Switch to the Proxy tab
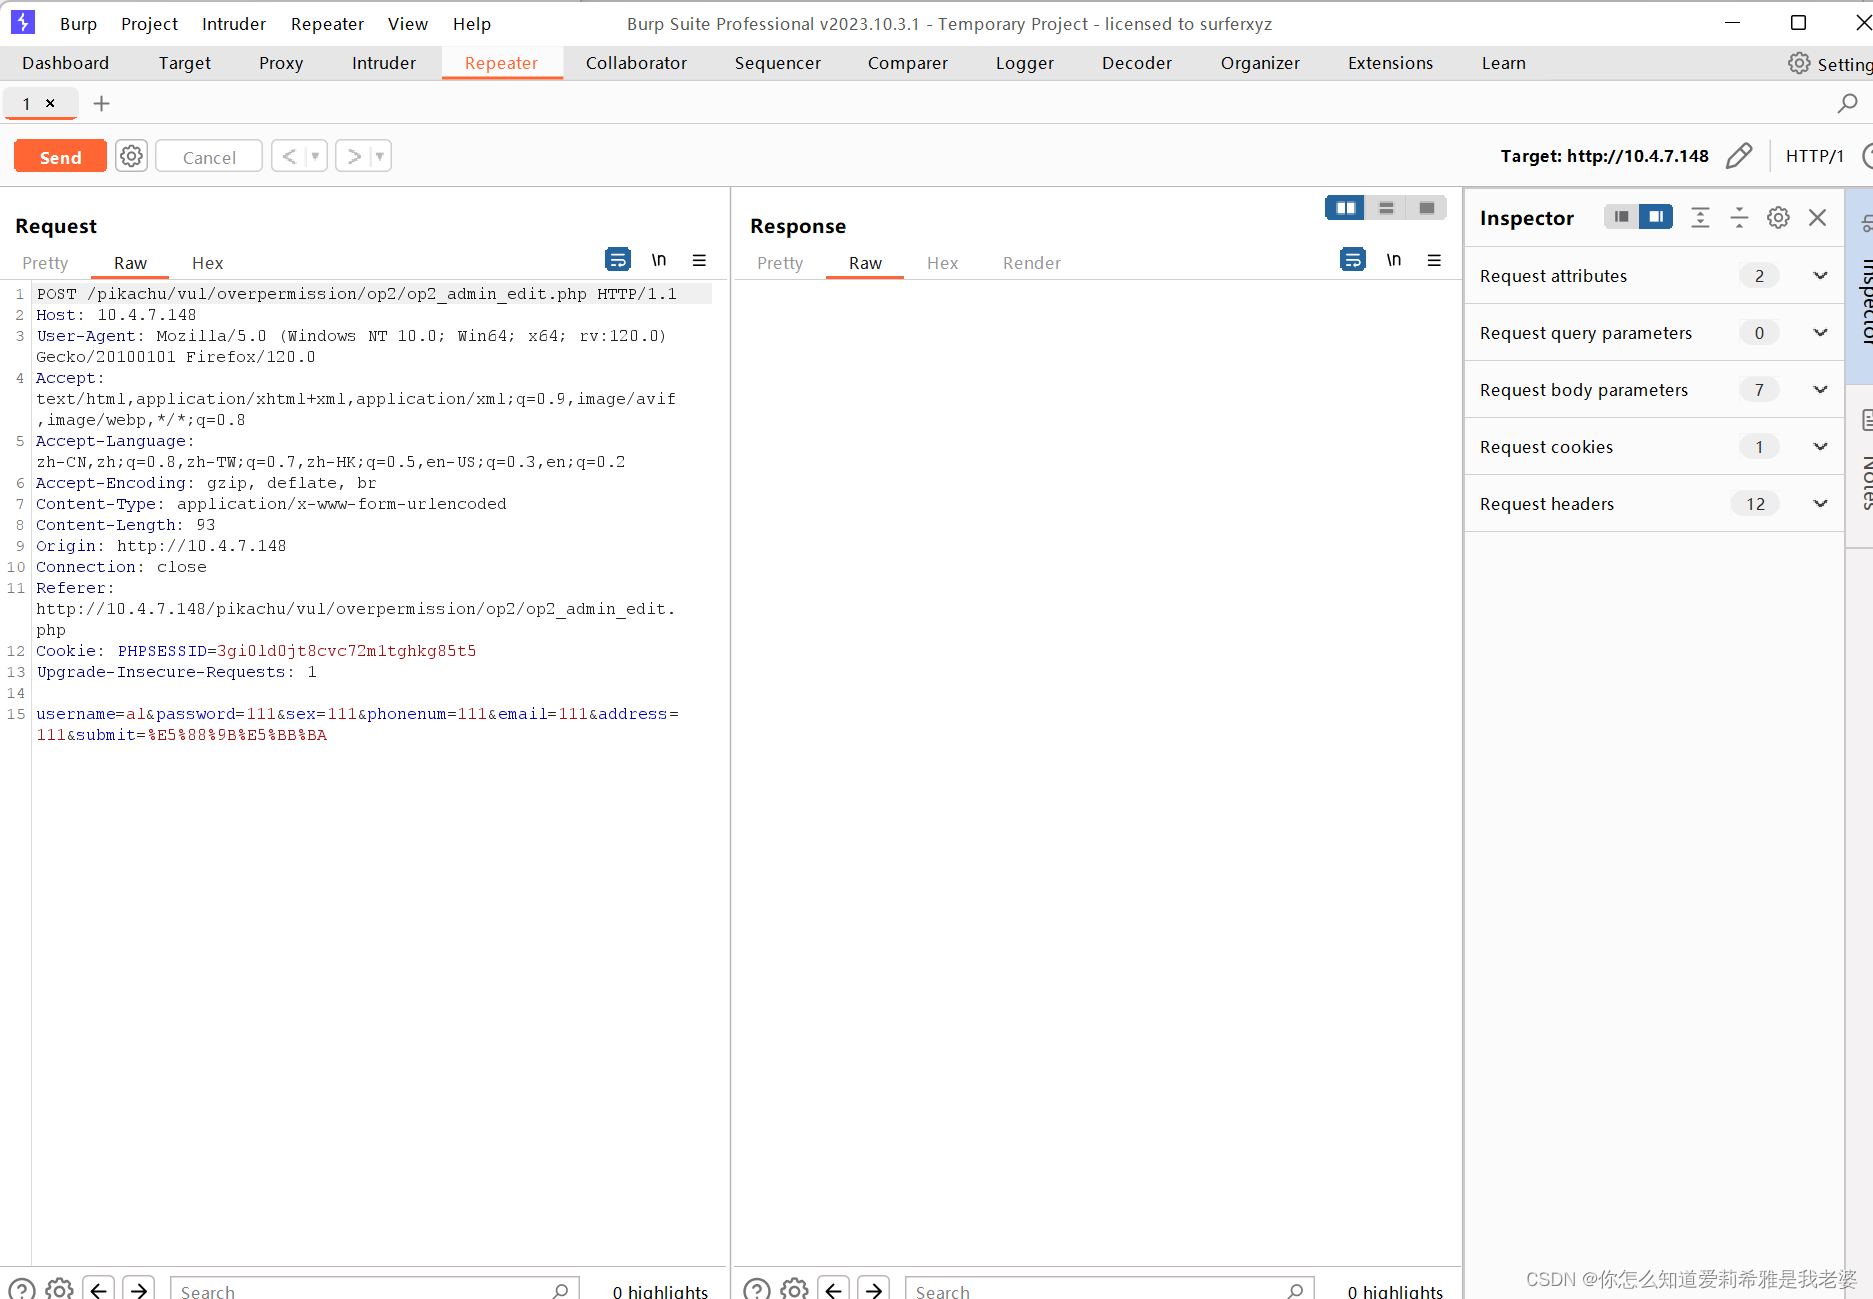The width and height of the screenshot is (1873, 1299). click(281, 63)
